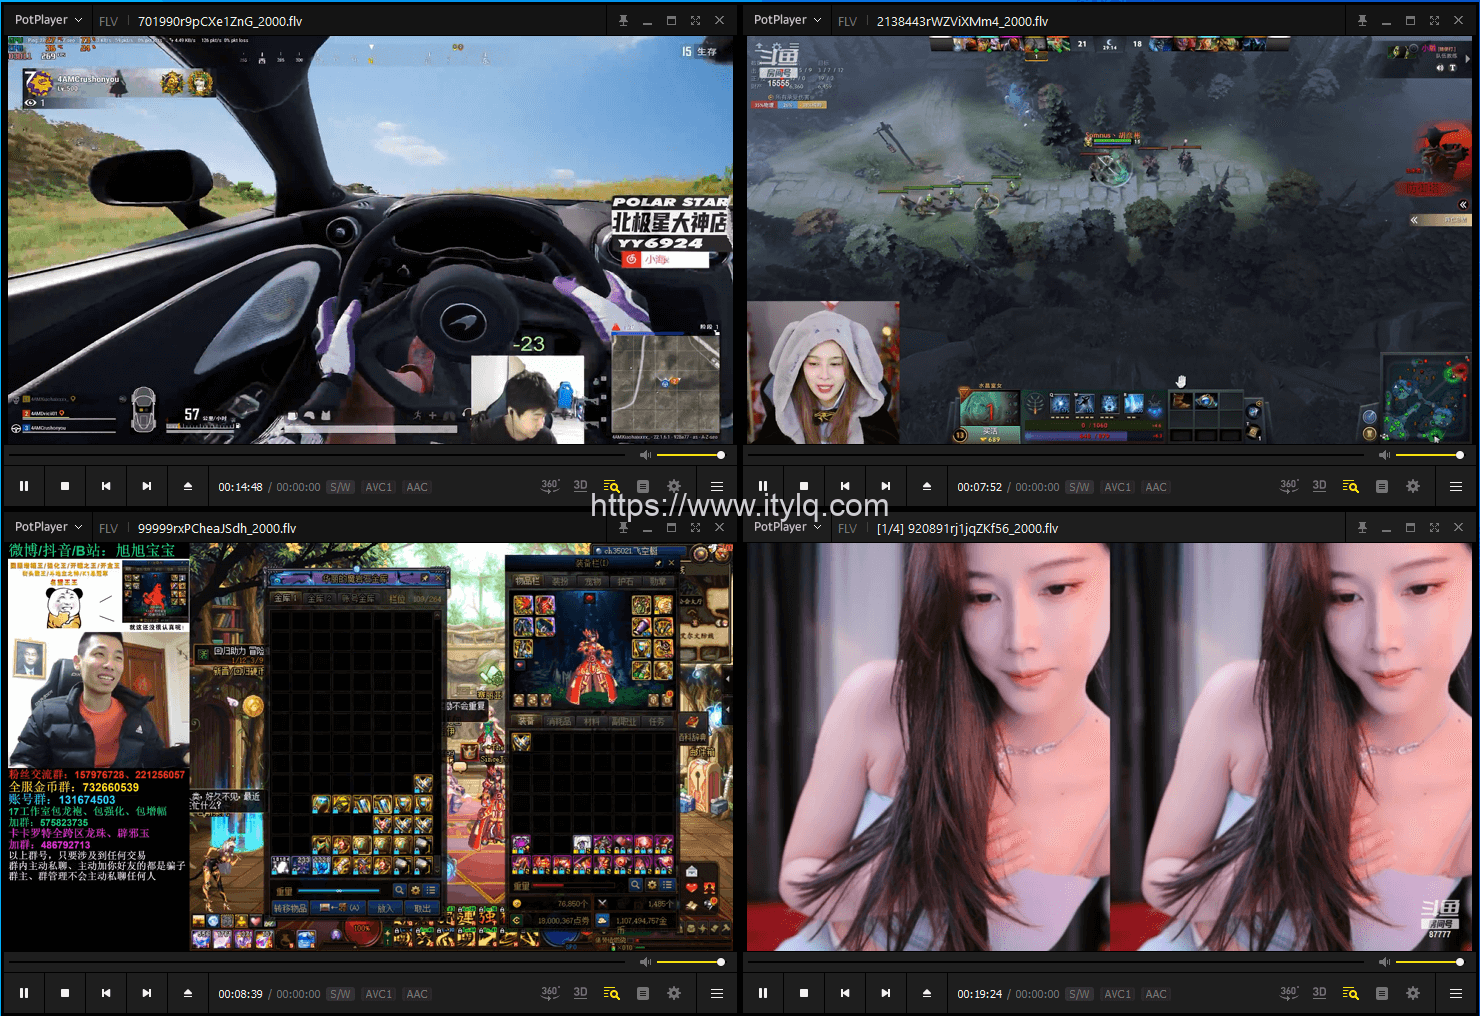Skip to next file in 99999rxPCheaJSdh player
Viewport: 1480px width, 1016px height.
(x=147, y=994)
